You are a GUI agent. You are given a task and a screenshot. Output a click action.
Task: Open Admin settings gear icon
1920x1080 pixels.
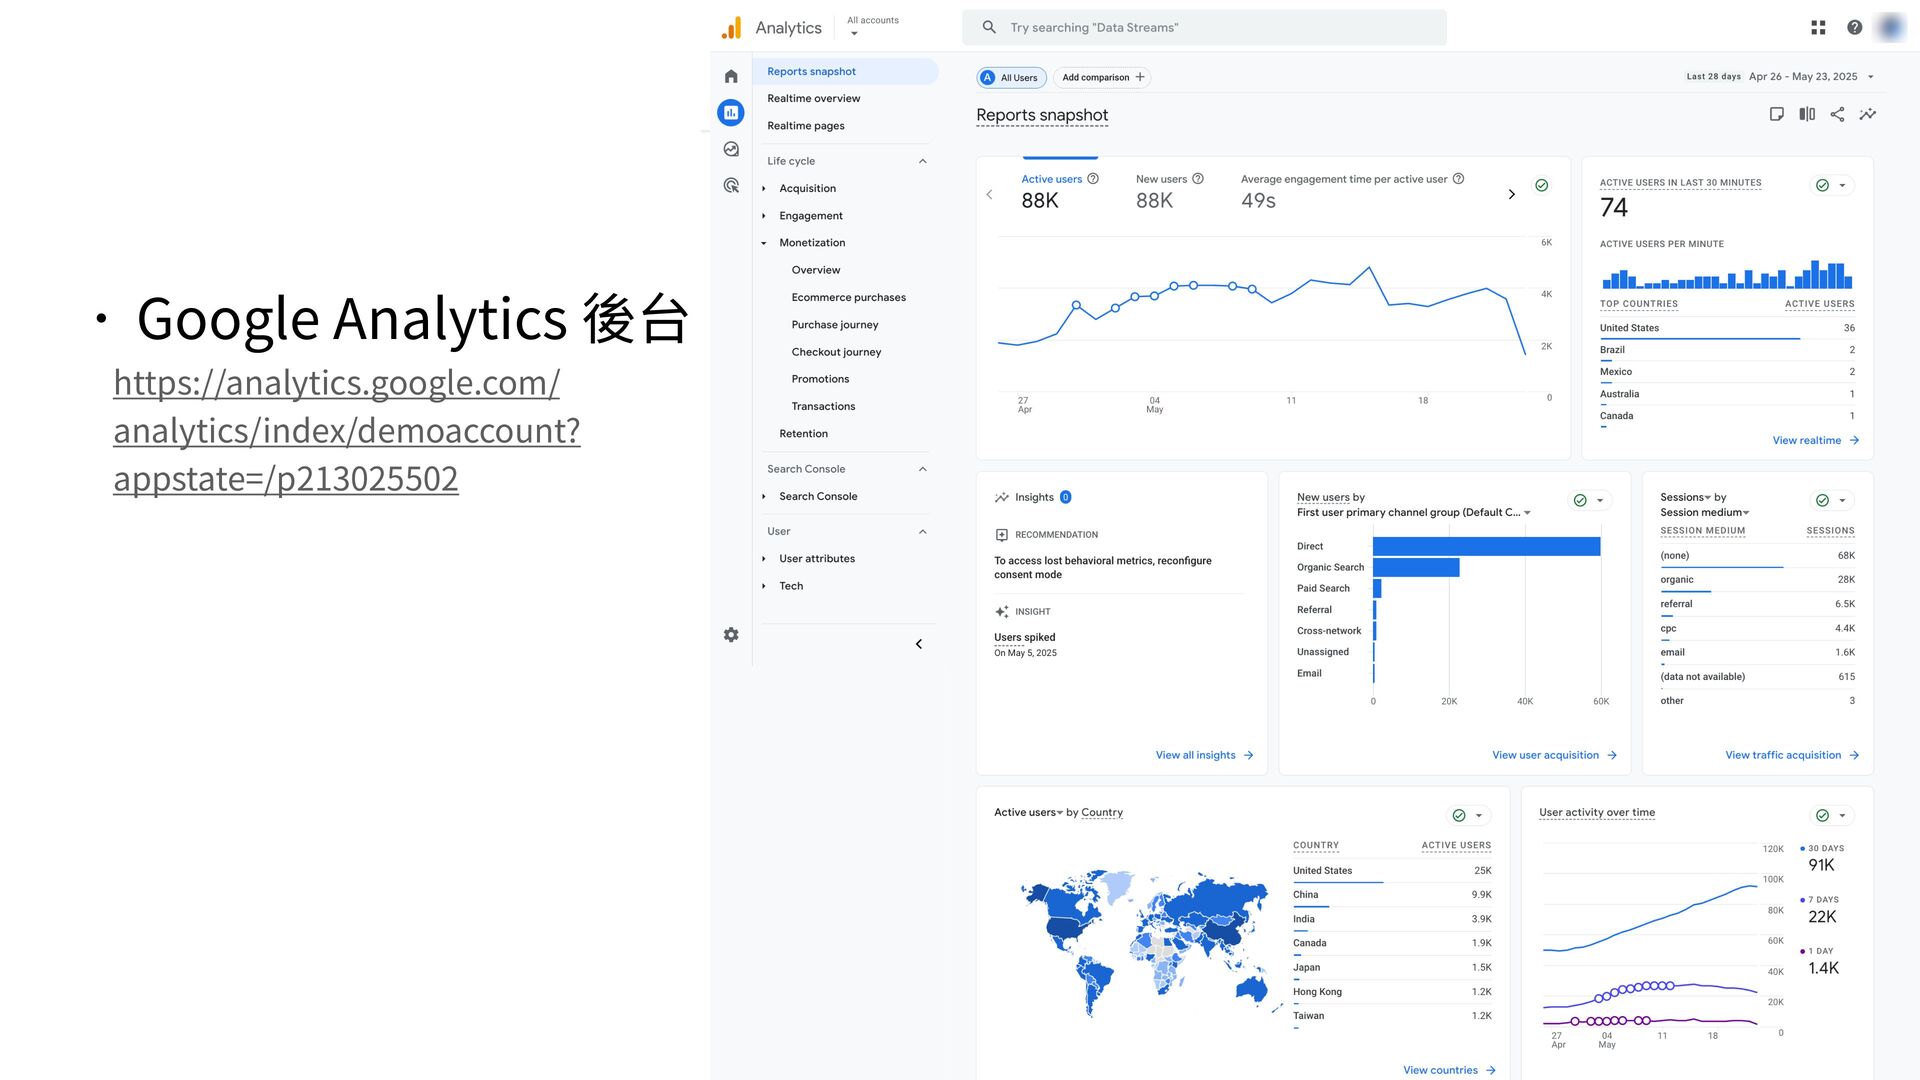(x=731, y=635)
